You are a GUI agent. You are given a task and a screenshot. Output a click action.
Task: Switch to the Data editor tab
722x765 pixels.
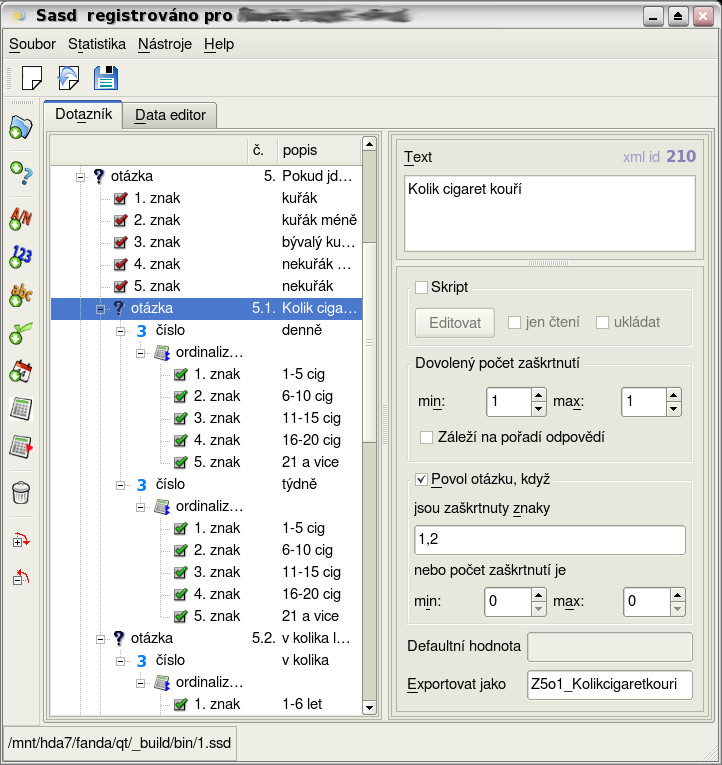170,115
